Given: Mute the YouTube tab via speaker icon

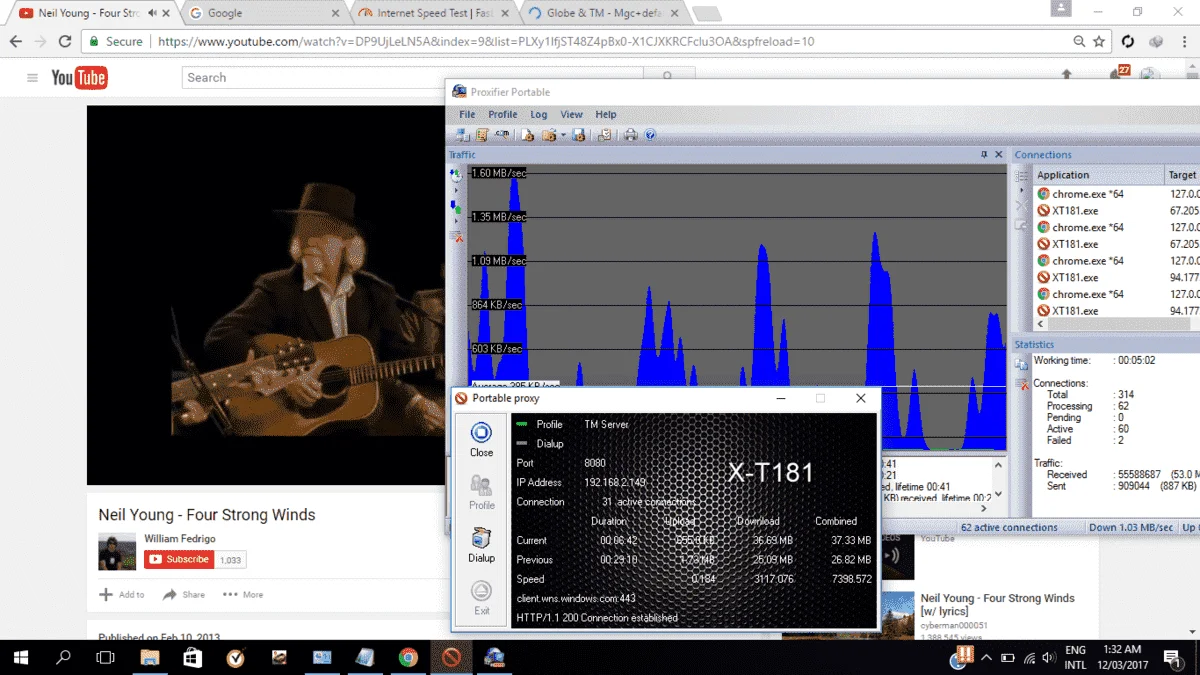Looking at the screenshot, I should (151, 13).
